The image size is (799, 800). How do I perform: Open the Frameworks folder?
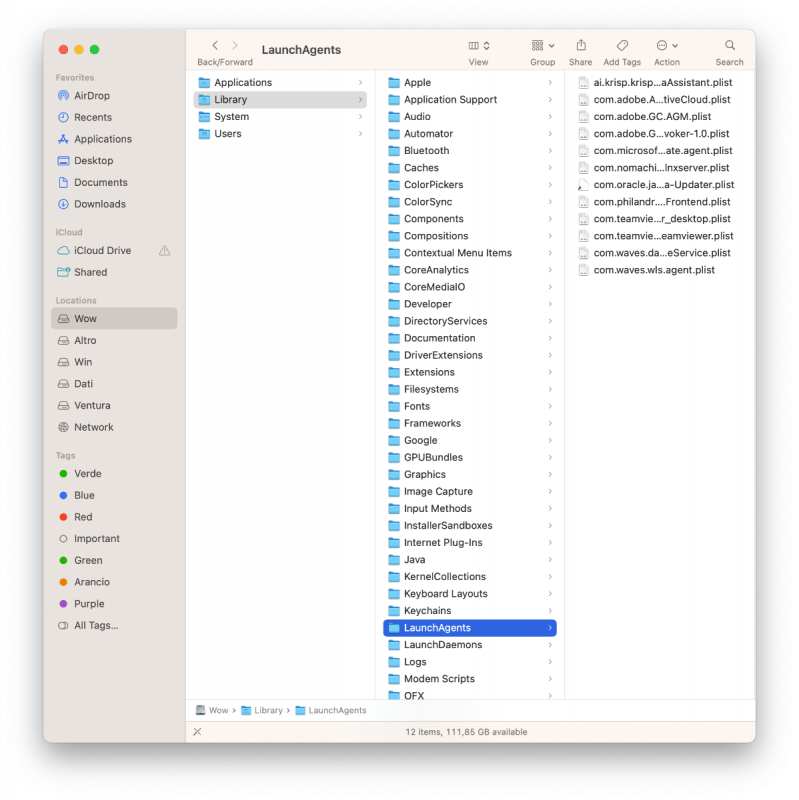[x=469, y=423]
